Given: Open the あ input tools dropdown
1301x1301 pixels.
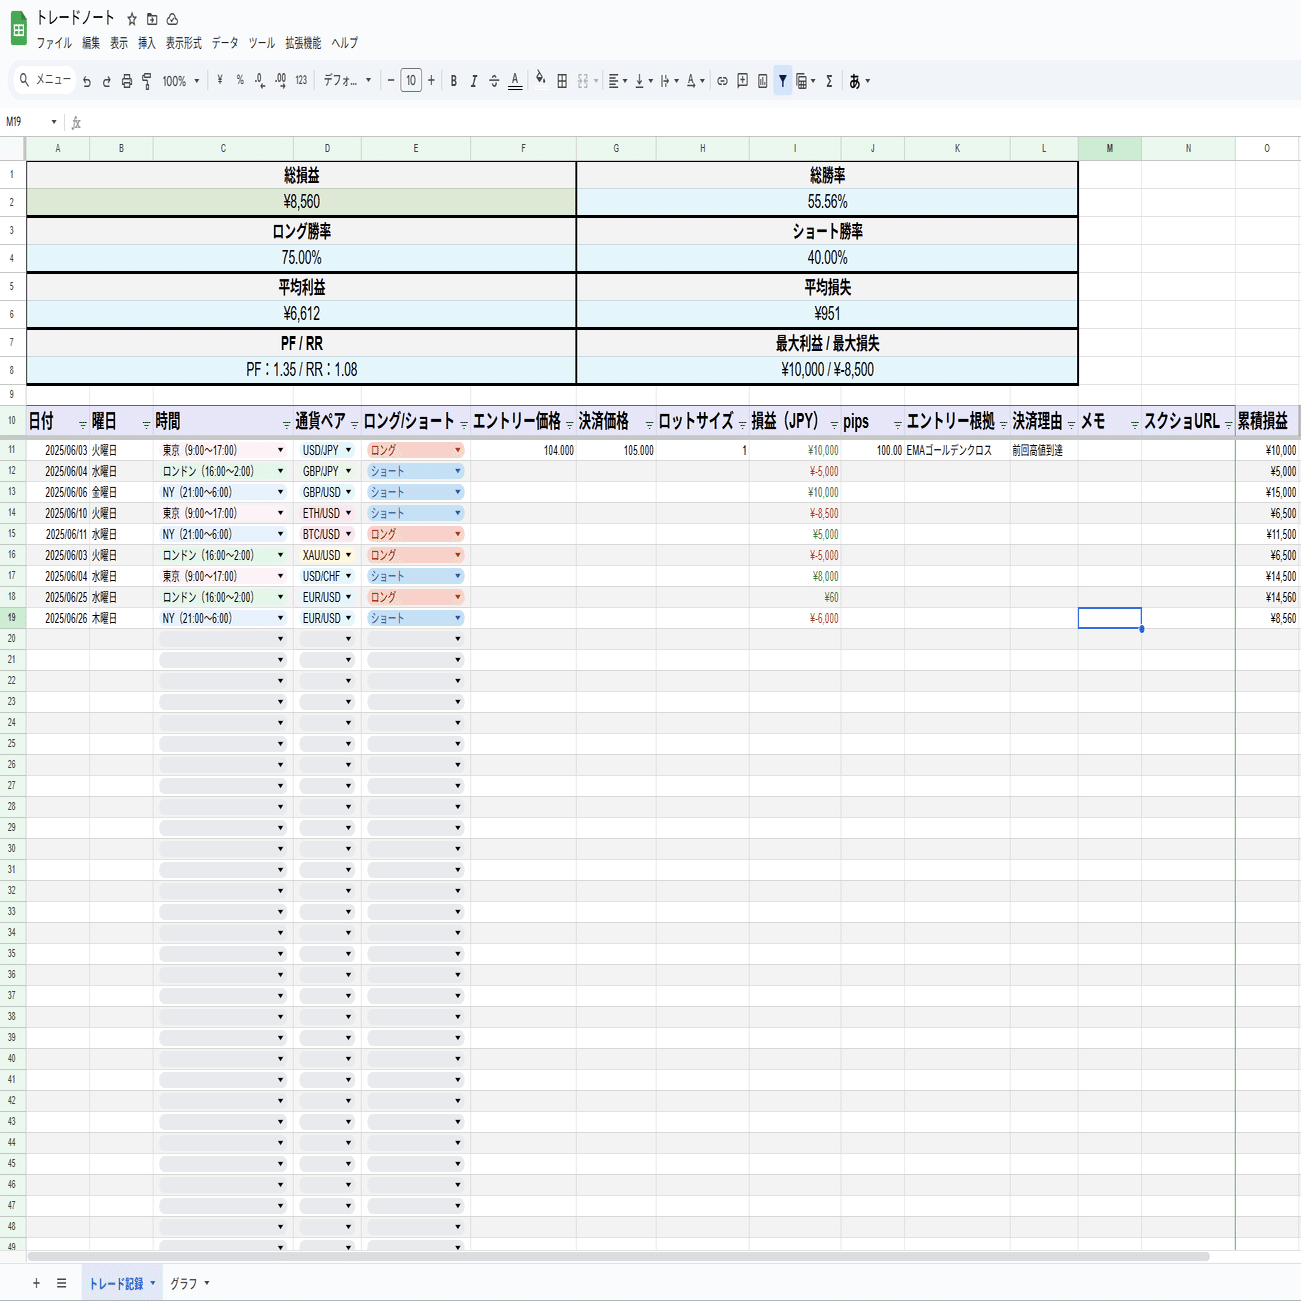Looking at the screenshot, I should click(859, 81).
